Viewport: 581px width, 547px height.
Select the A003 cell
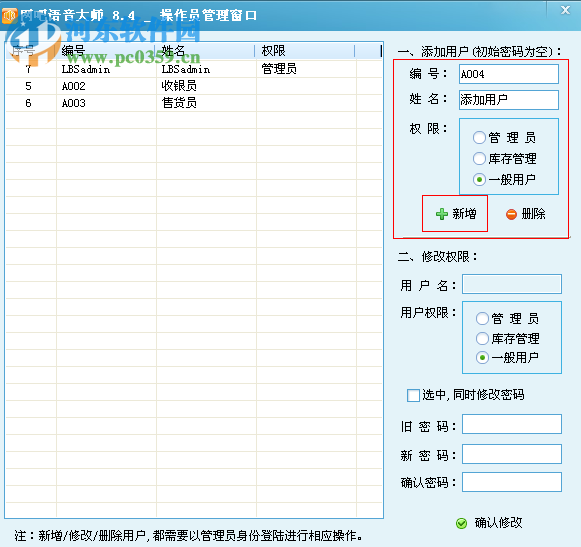click(x=106, y=103)
